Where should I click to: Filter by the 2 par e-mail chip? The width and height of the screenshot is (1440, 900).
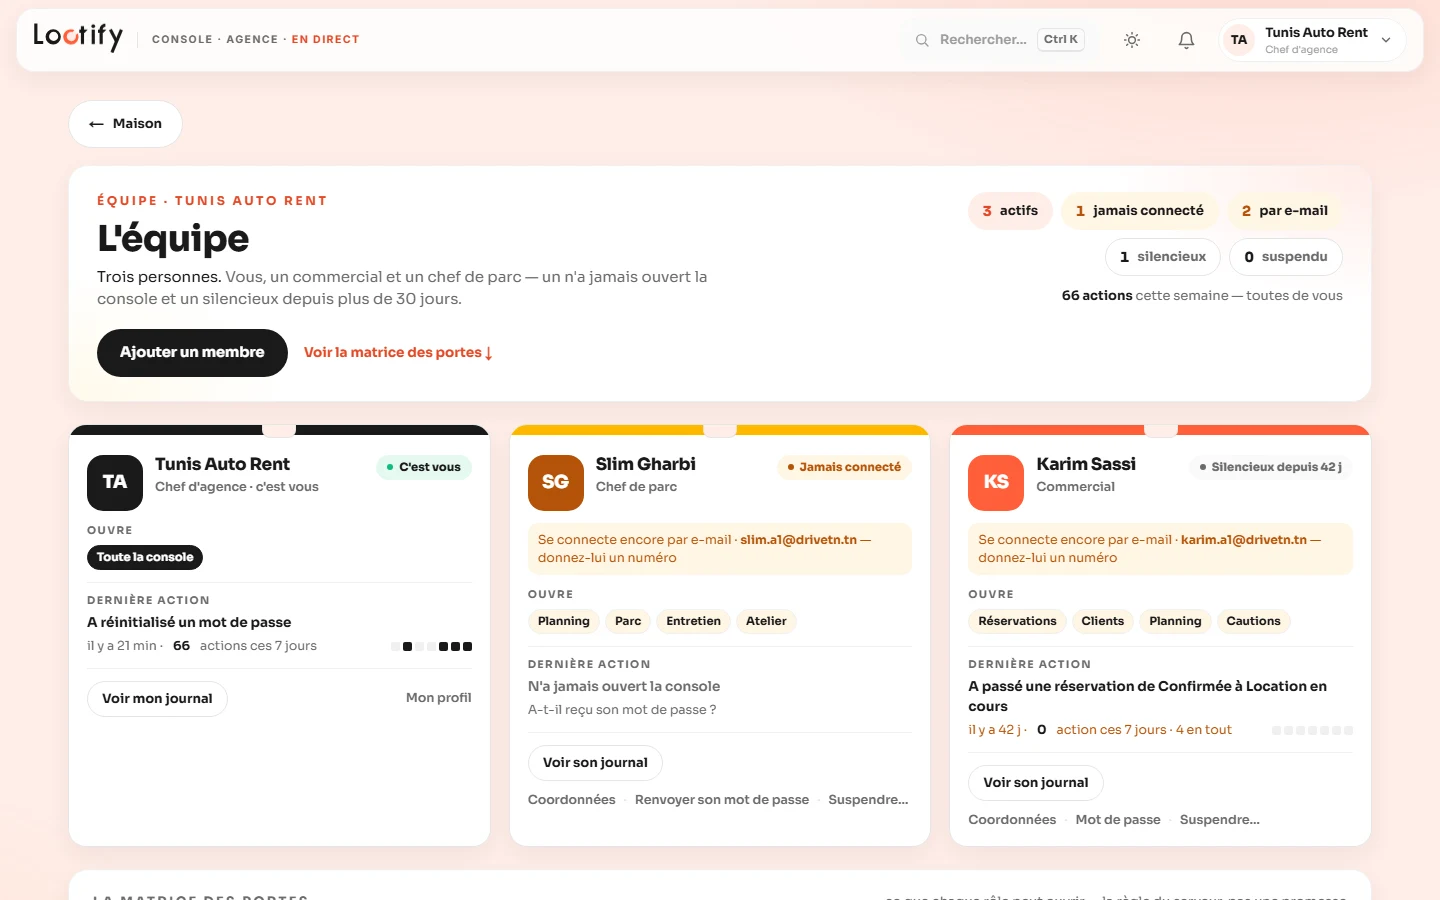click(1285, 211)
